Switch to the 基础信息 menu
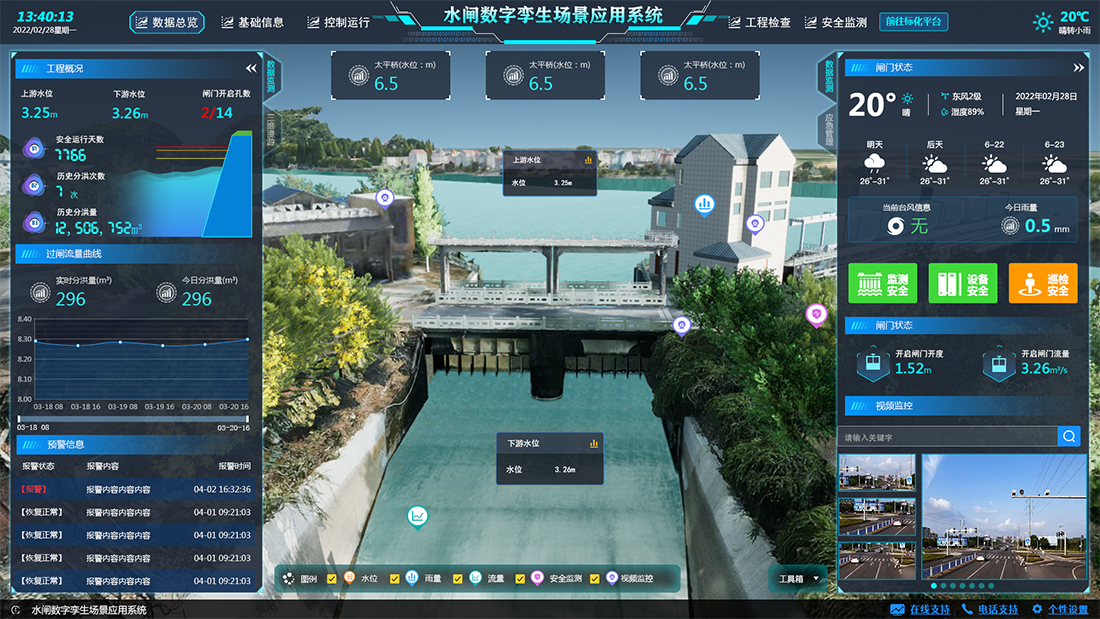The width and height of the screenshot is (1100, 619). (253, 22)
